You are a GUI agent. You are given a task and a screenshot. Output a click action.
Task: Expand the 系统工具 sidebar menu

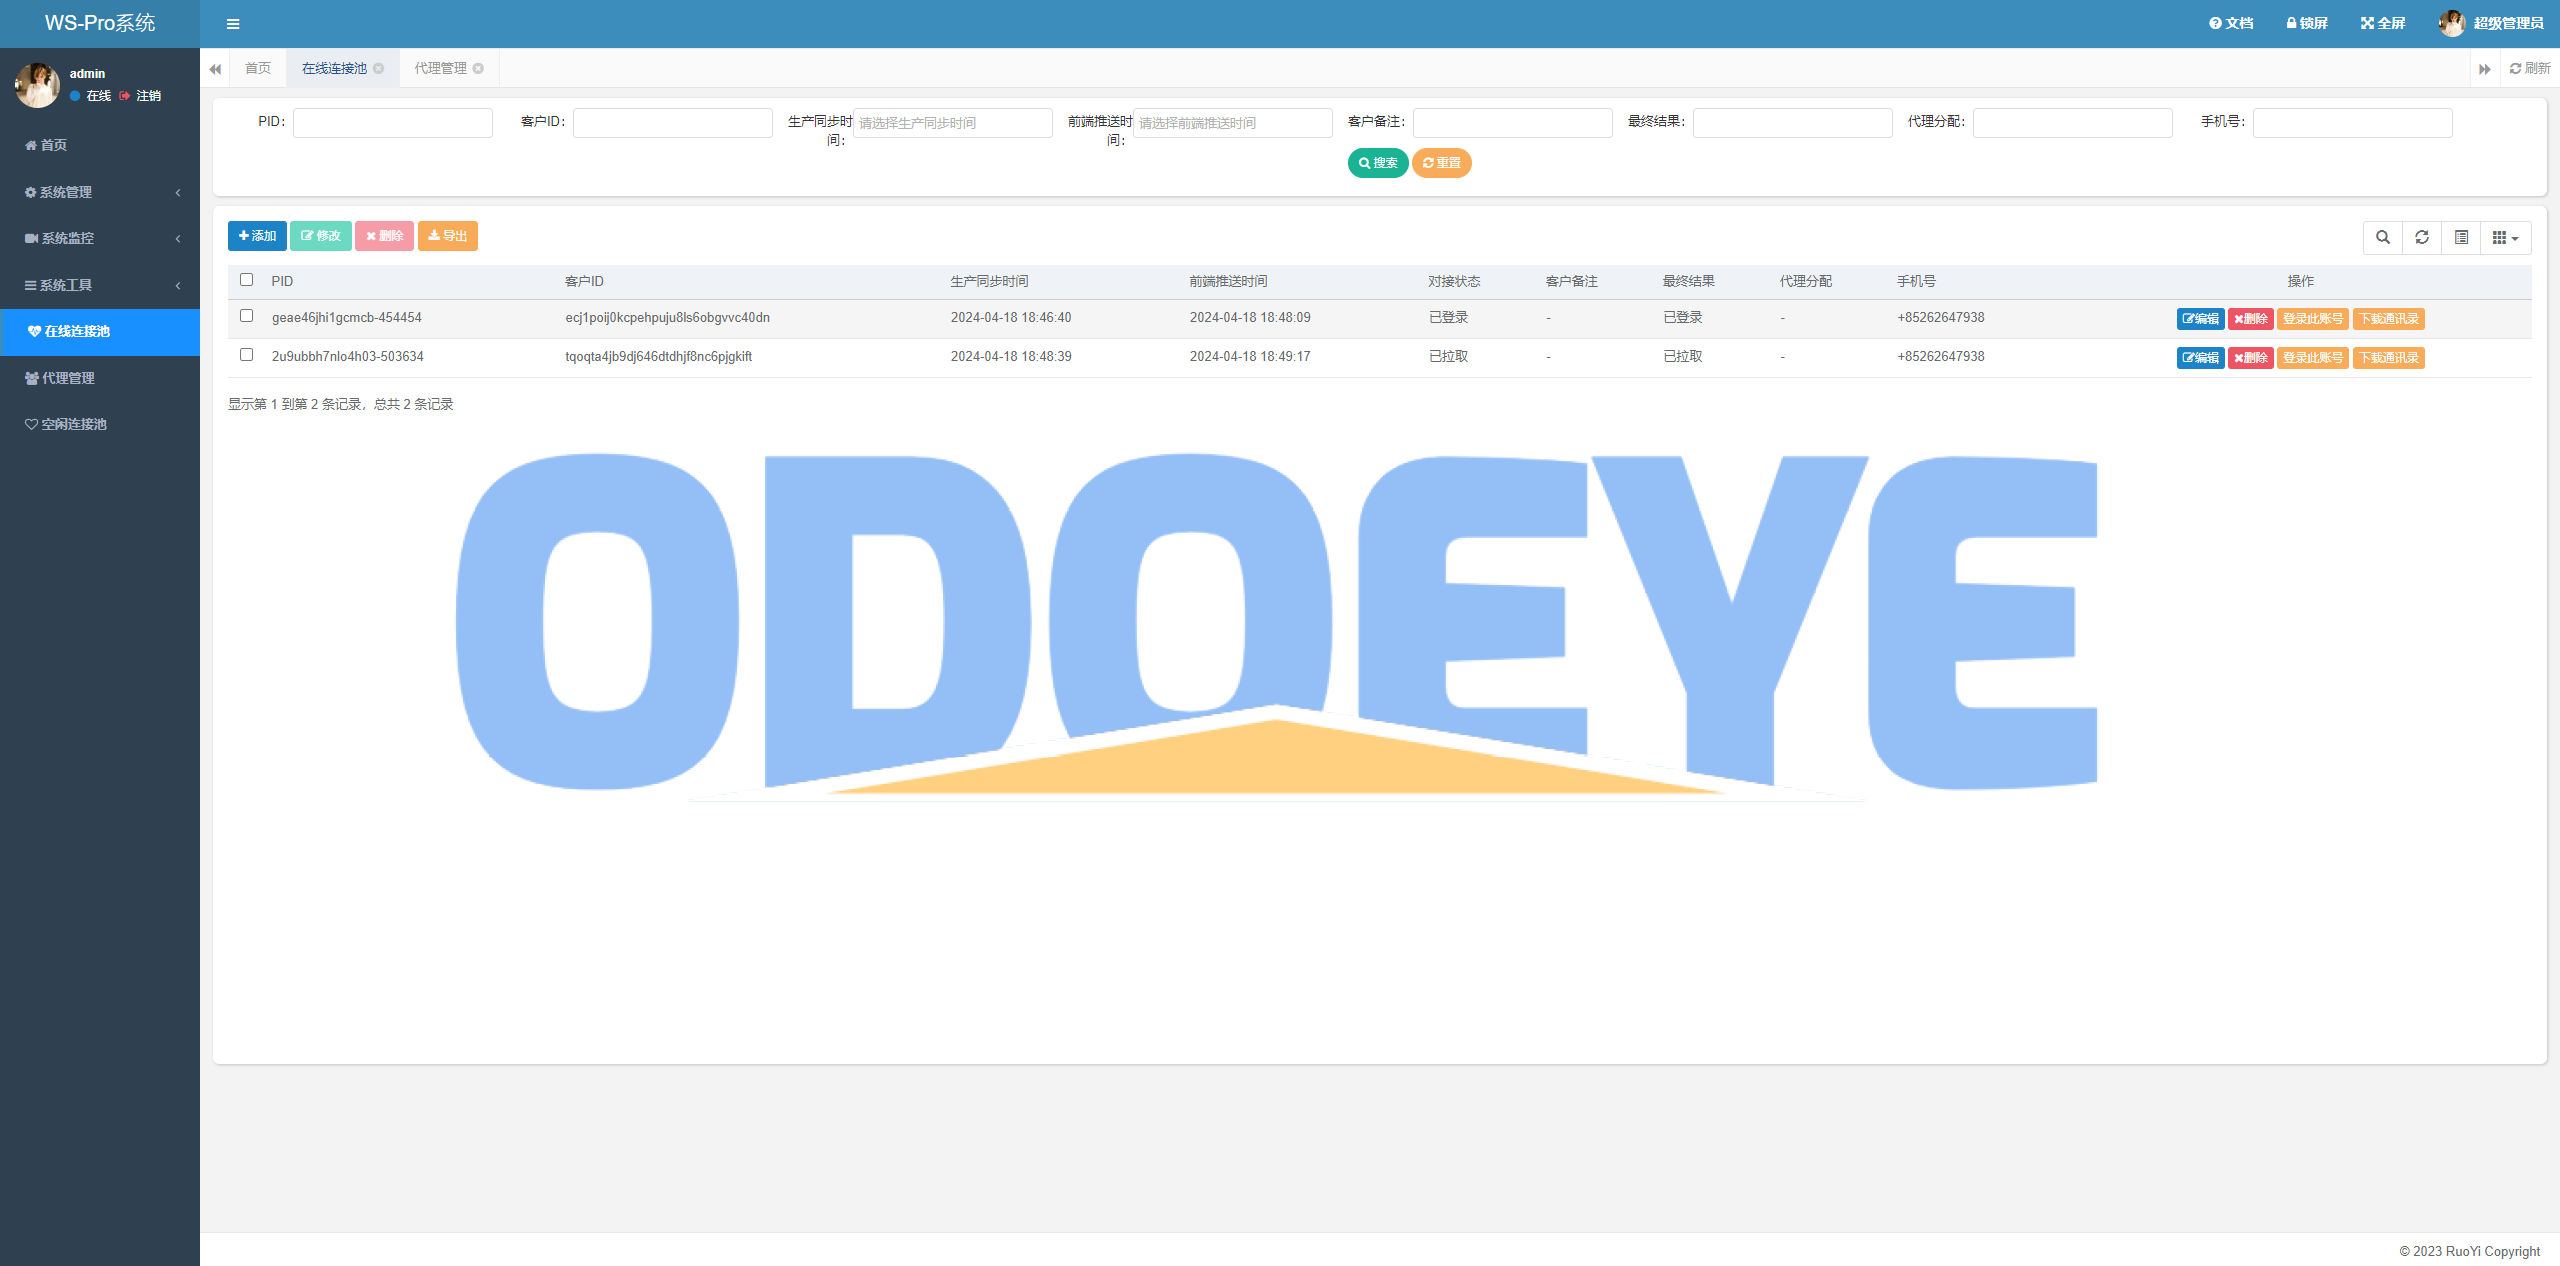tap(100, 285)
